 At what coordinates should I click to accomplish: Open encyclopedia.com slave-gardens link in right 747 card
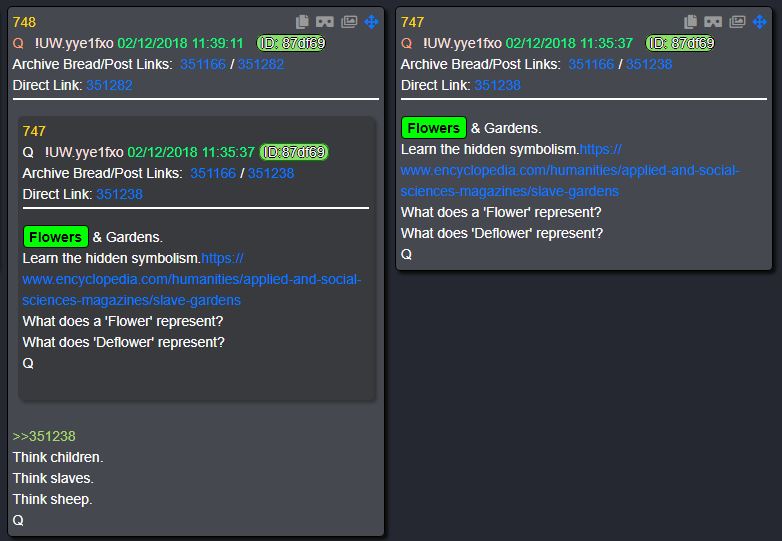pyautogui.click(x=570, y=171)
